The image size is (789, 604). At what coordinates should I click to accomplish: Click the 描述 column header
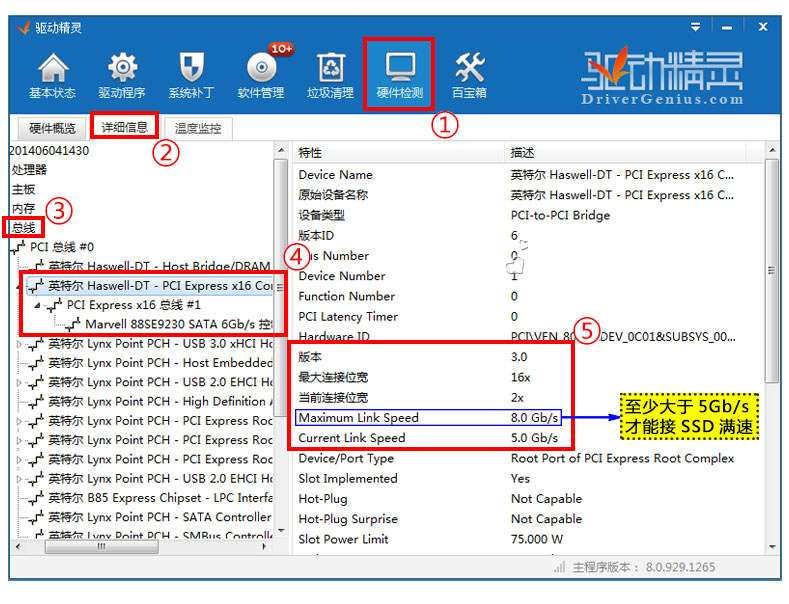tap(625, 153)
